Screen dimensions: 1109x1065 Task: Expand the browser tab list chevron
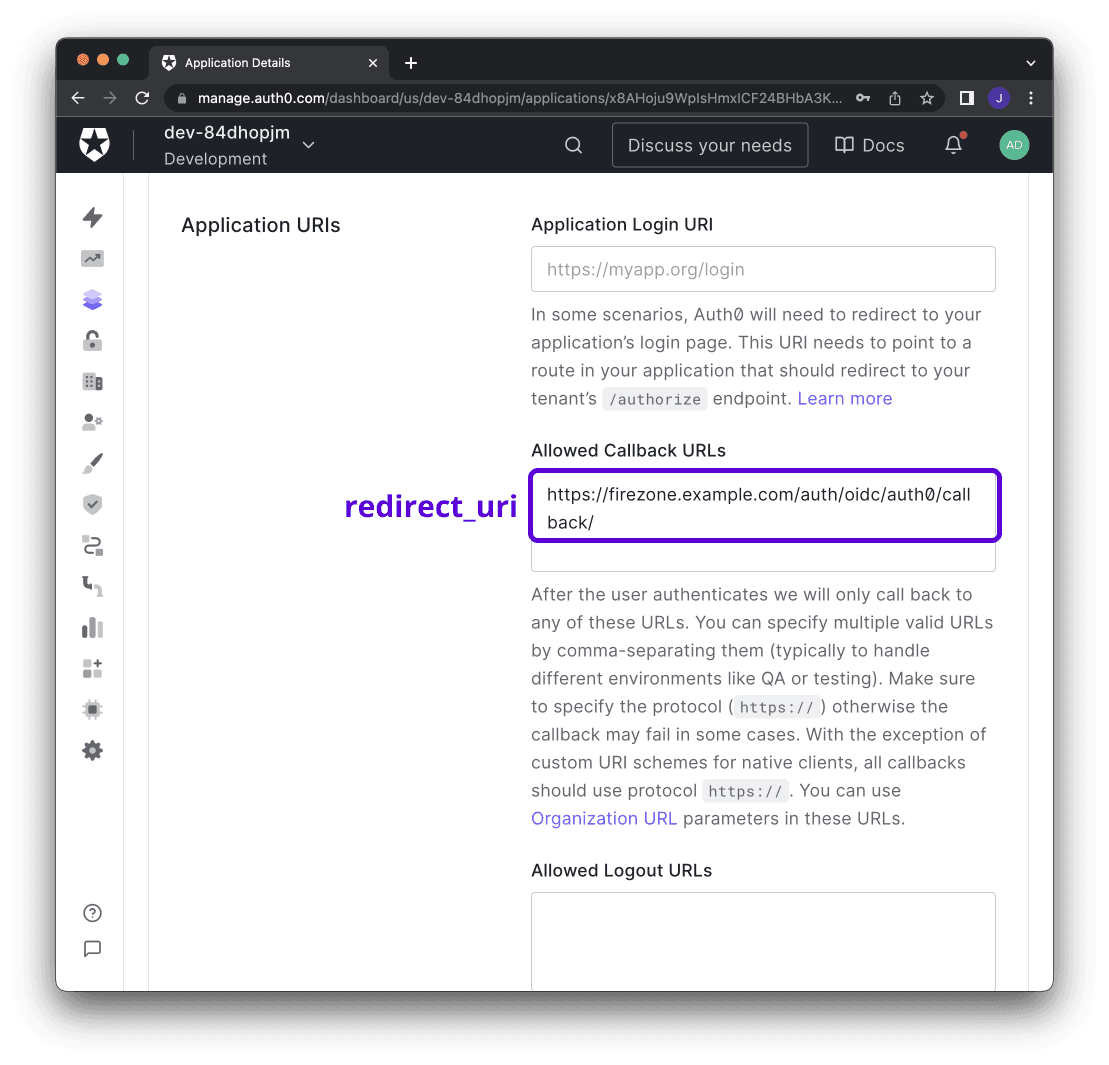point(1030,62)
